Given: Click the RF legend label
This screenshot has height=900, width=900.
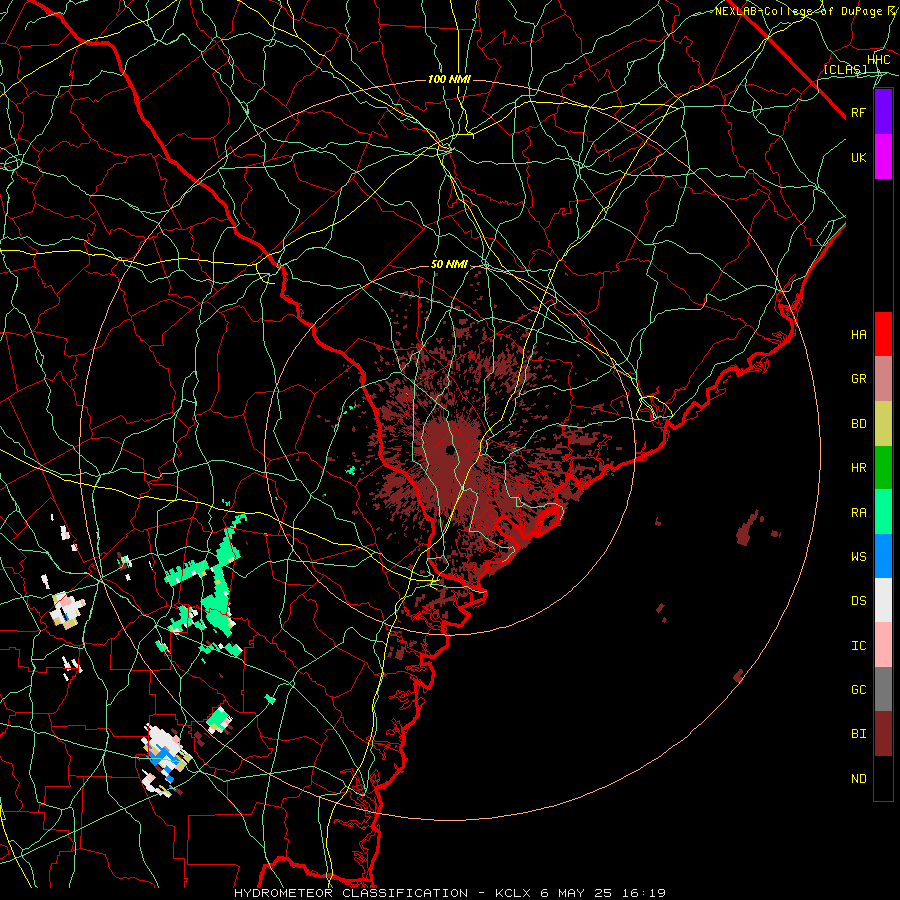Looking at the screenshot, I should coord(858,112).
